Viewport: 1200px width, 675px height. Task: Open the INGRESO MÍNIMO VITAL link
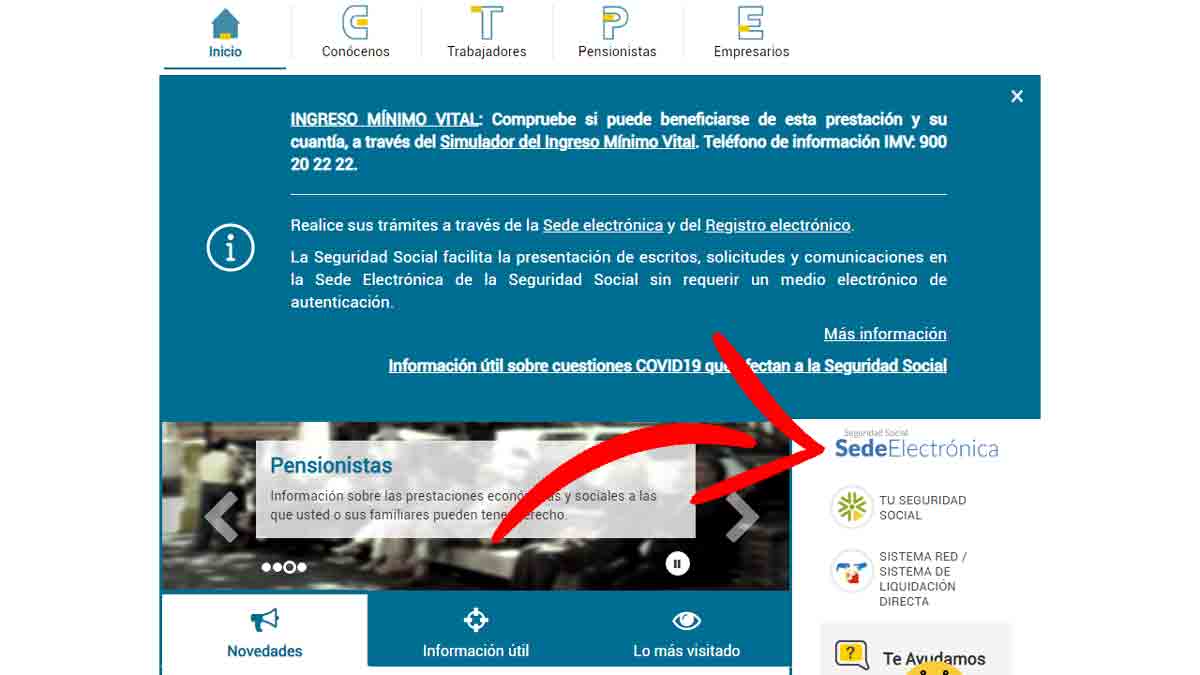(385, 119)
